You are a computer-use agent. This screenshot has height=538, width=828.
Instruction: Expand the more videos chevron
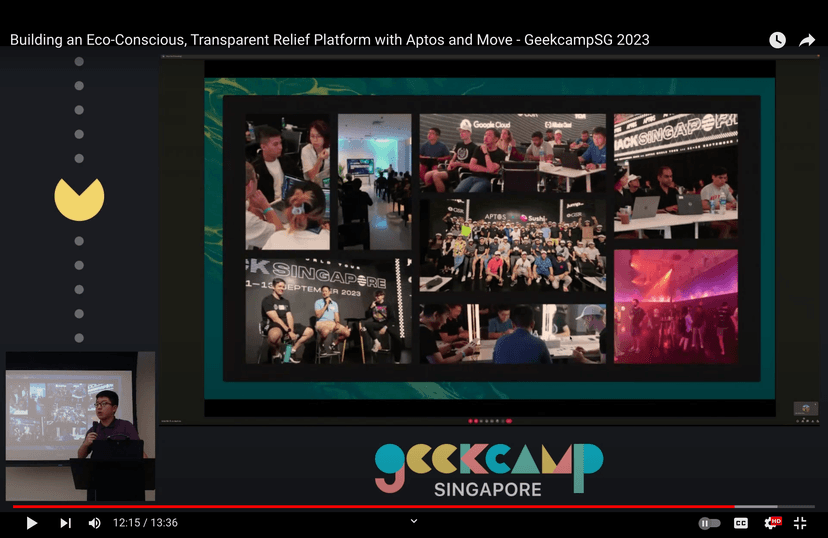coord(414,521)
